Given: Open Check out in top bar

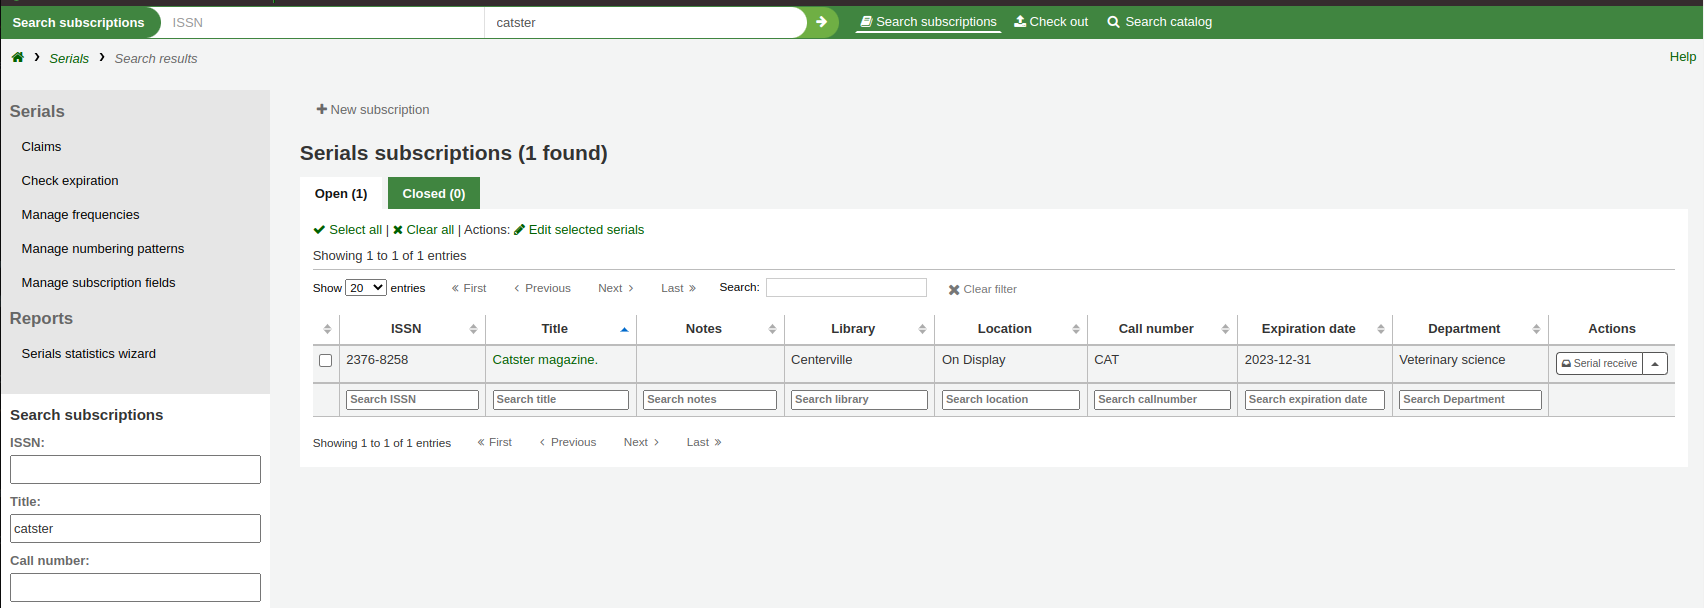Looking at the screenshot, I should [1051, 22].
